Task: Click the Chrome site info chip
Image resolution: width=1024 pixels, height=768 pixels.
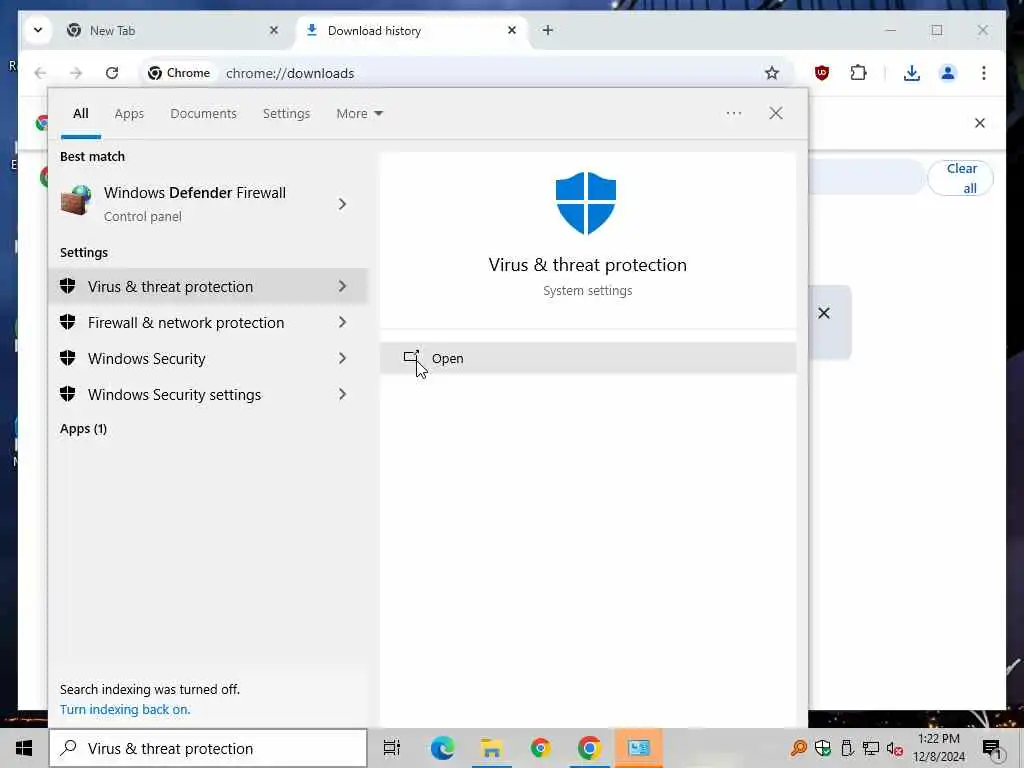Action: click(x=180, y=73)
